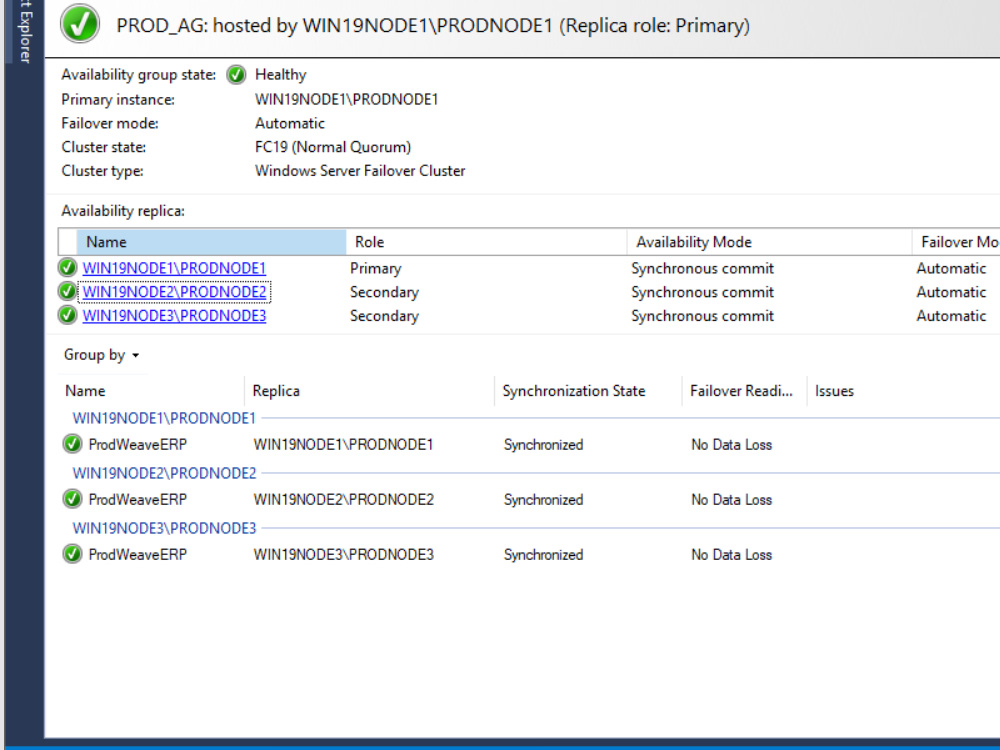
Task: Select ProdWeaveERP database under WIN19NODE3 group
Action: tap(137, 554)
